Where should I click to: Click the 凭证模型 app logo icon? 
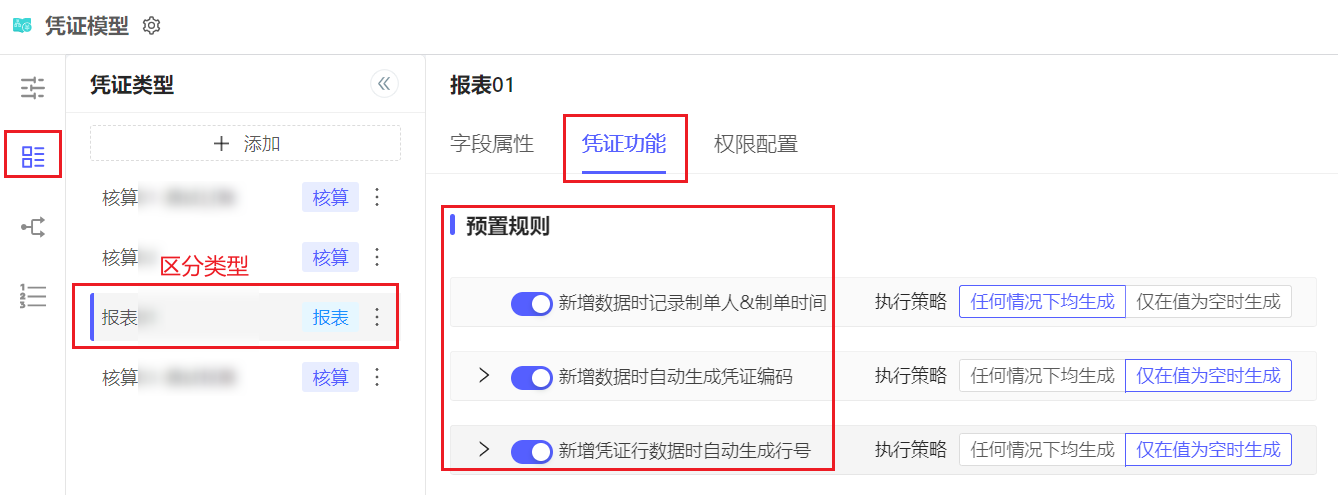click(22, 26)
